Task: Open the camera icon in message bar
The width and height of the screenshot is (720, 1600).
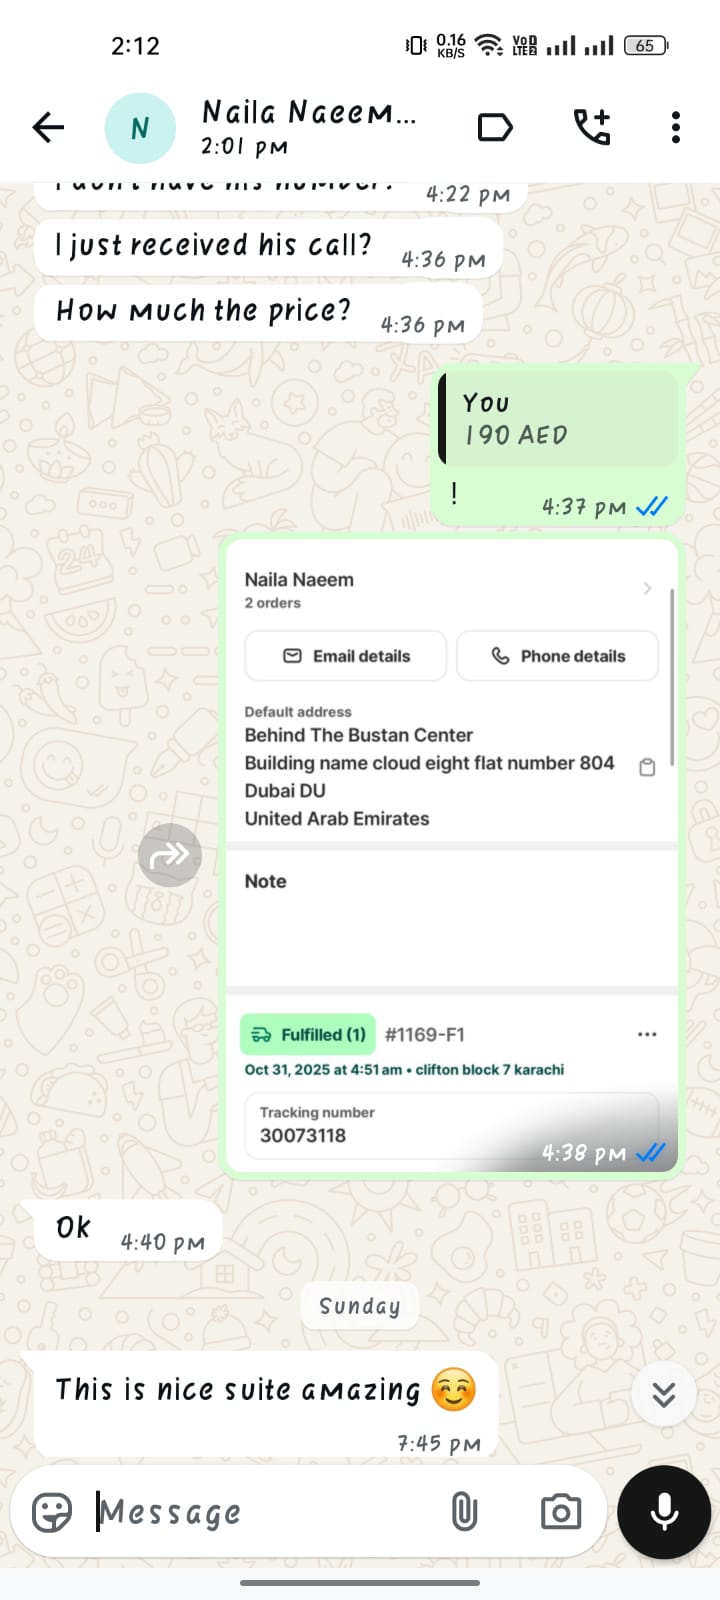Action: click(x=561, y=1512)
